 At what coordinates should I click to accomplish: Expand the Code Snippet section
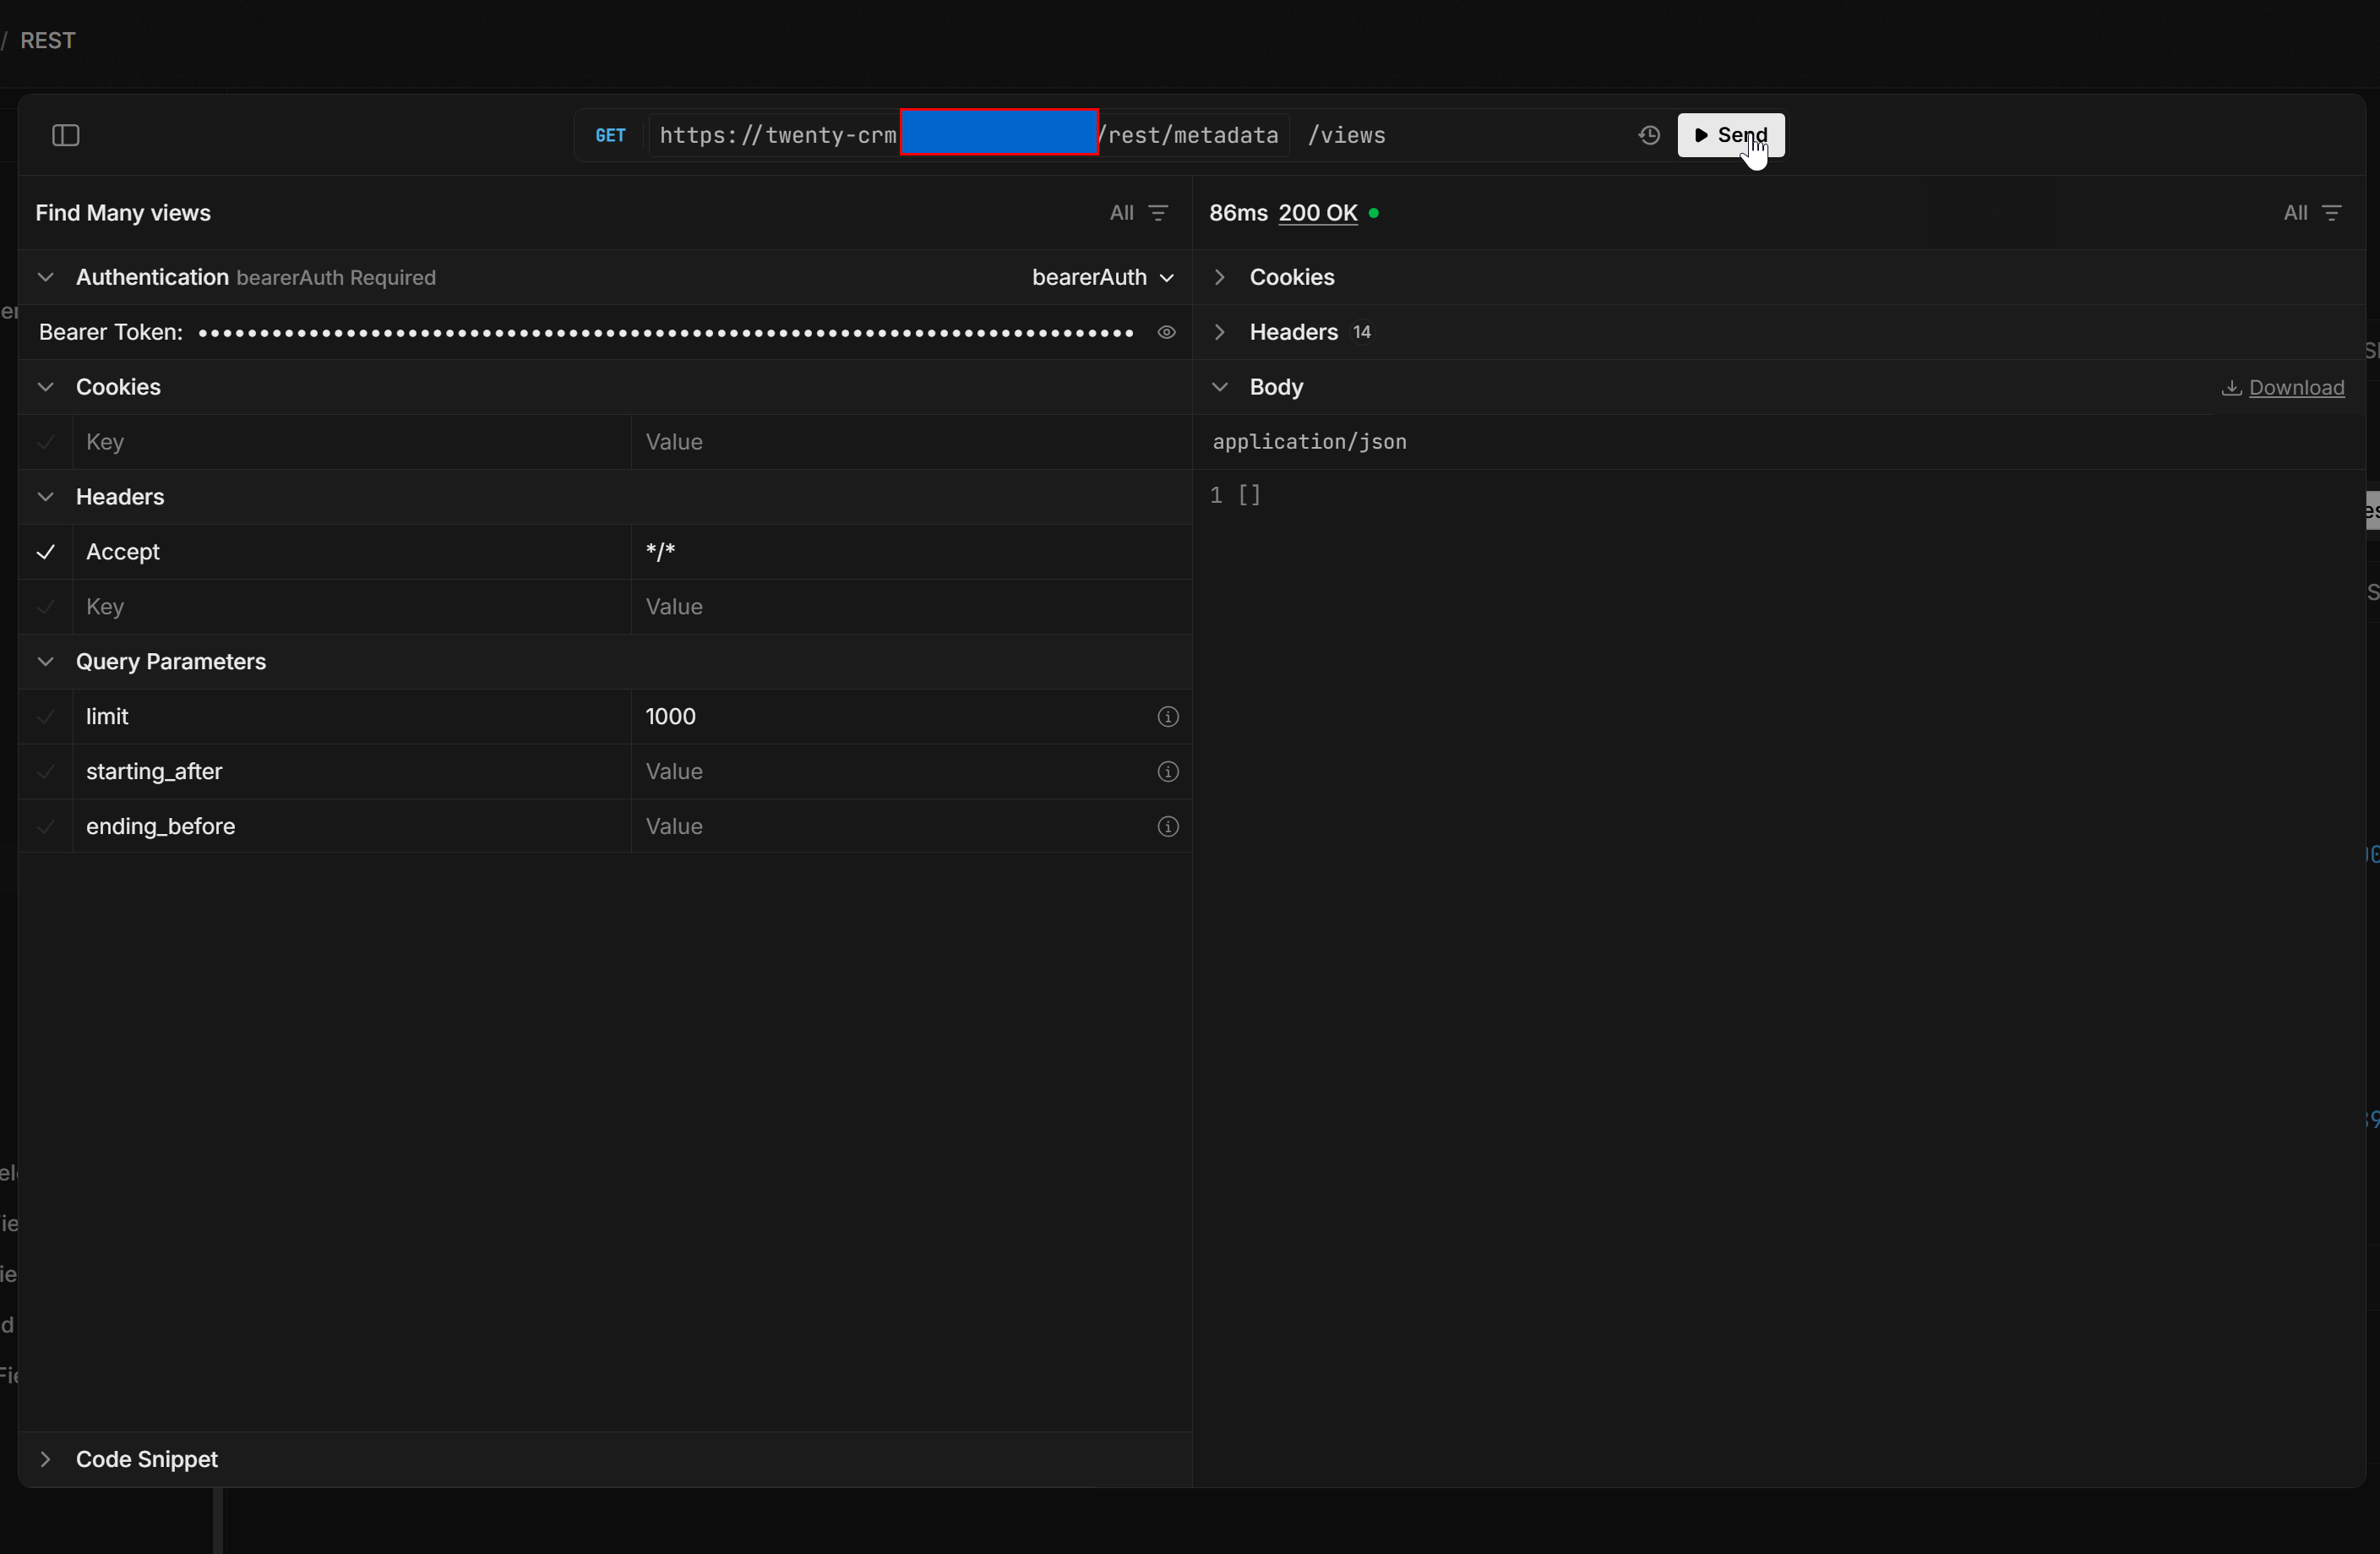click(146, 1459)
